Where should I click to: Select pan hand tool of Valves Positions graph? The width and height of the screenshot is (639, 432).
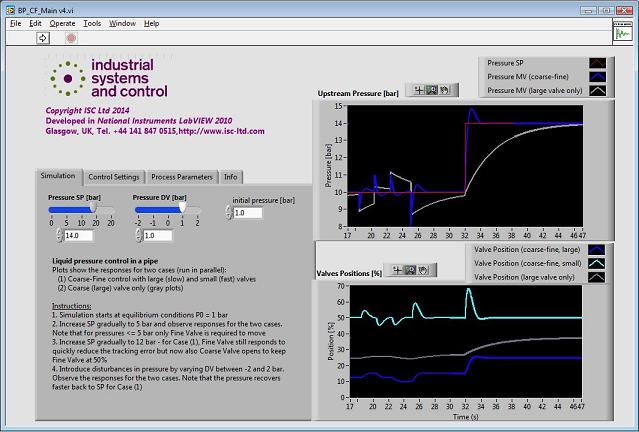click(x=423, y=270)
